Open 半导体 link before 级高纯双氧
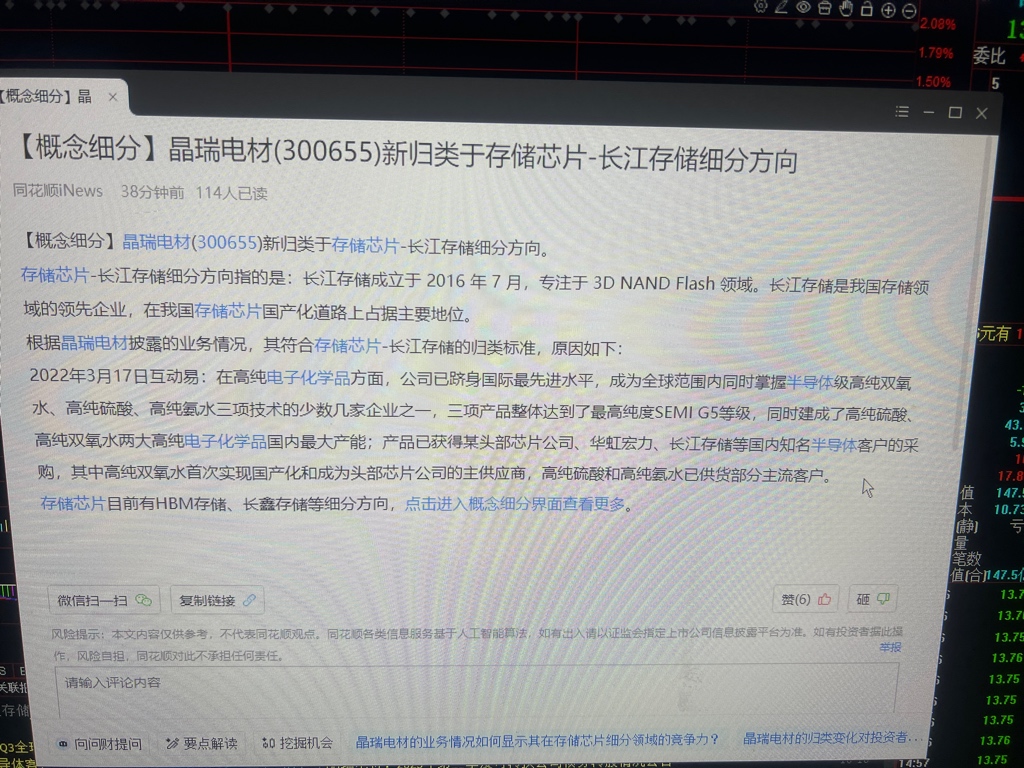1024x768 pixels. (810, 382)
